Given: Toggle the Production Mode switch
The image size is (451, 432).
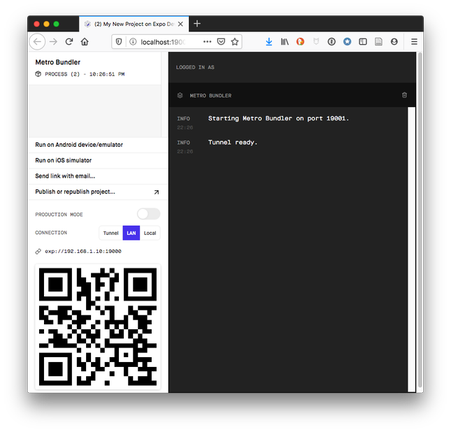Looking at the screenshot, I should 149,214.
